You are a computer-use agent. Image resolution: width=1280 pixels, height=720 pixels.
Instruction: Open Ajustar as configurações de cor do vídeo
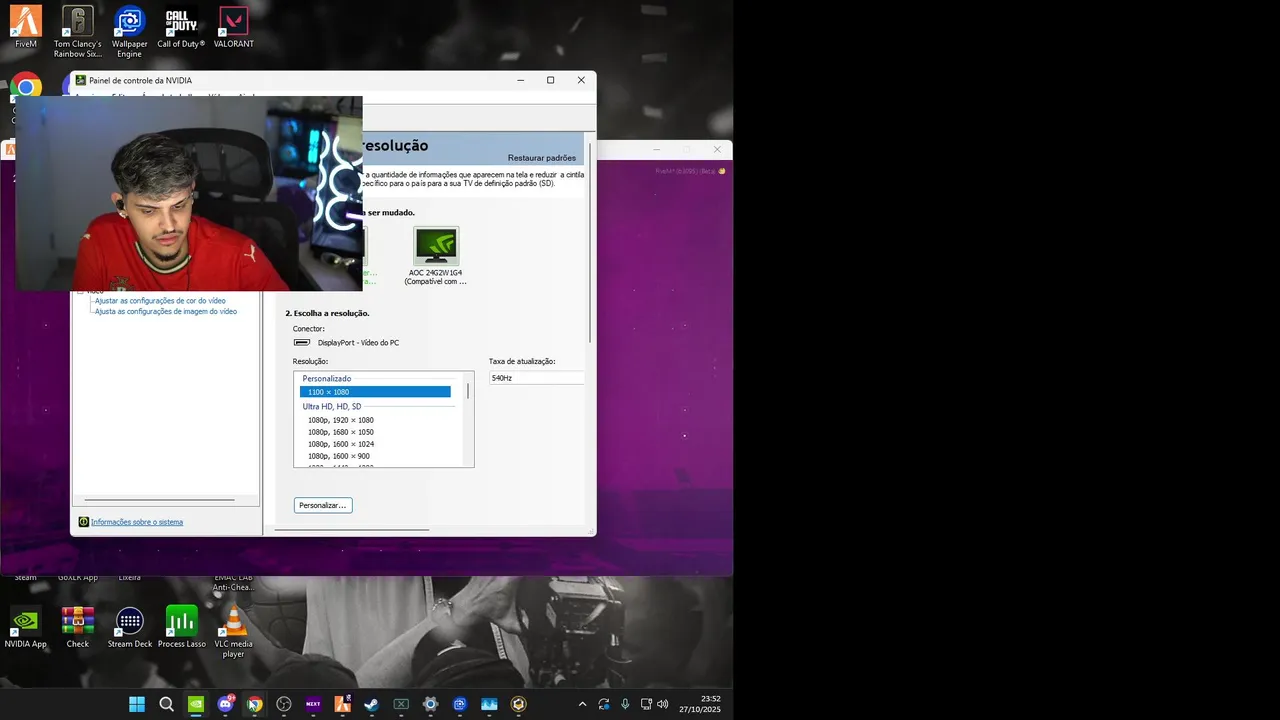[160, 301]
